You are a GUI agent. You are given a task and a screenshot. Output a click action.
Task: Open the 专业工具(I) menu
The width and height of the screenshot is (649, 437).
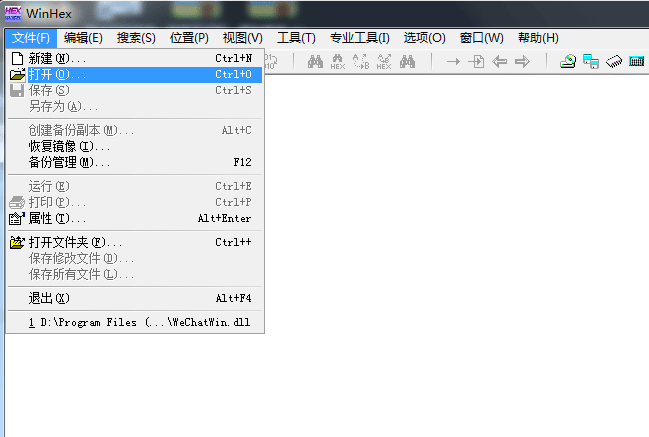(360, 38)
